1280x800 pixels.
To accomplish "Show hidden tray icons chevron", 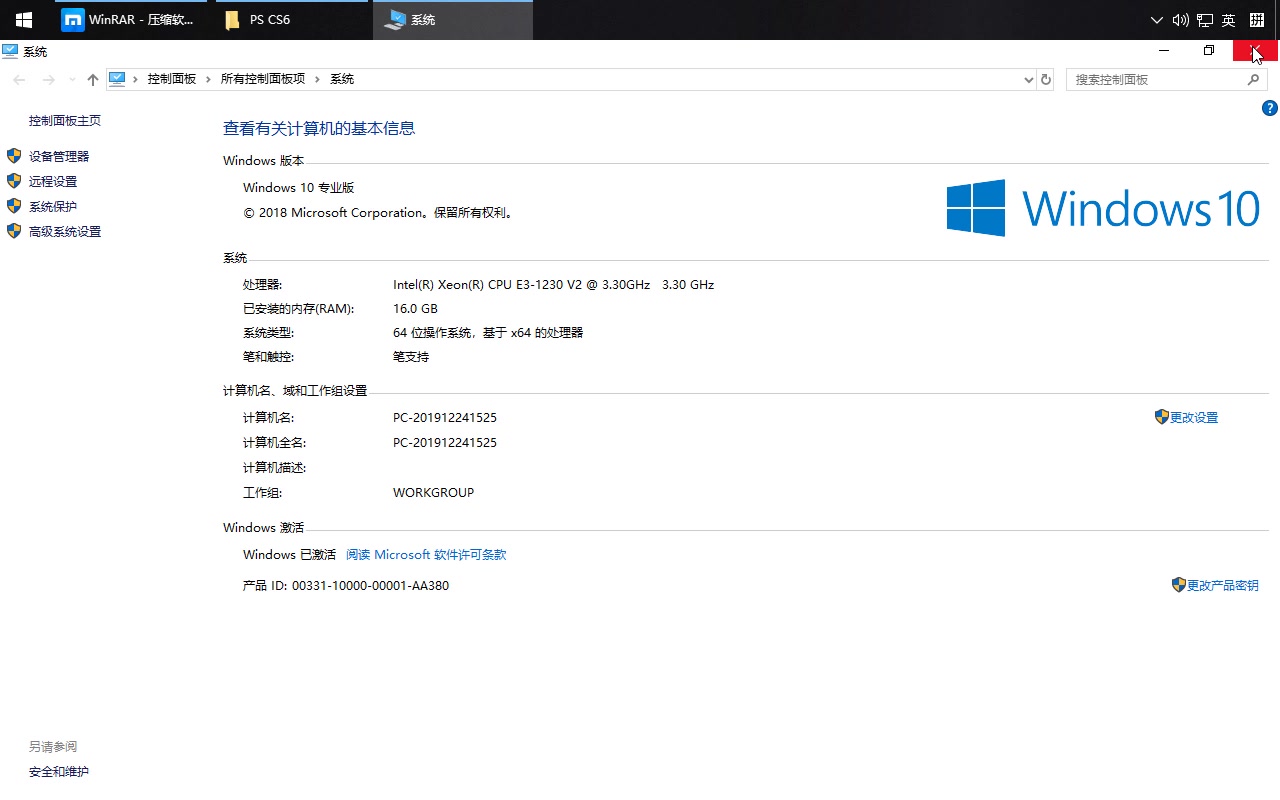I will [x=1157, y=20].
